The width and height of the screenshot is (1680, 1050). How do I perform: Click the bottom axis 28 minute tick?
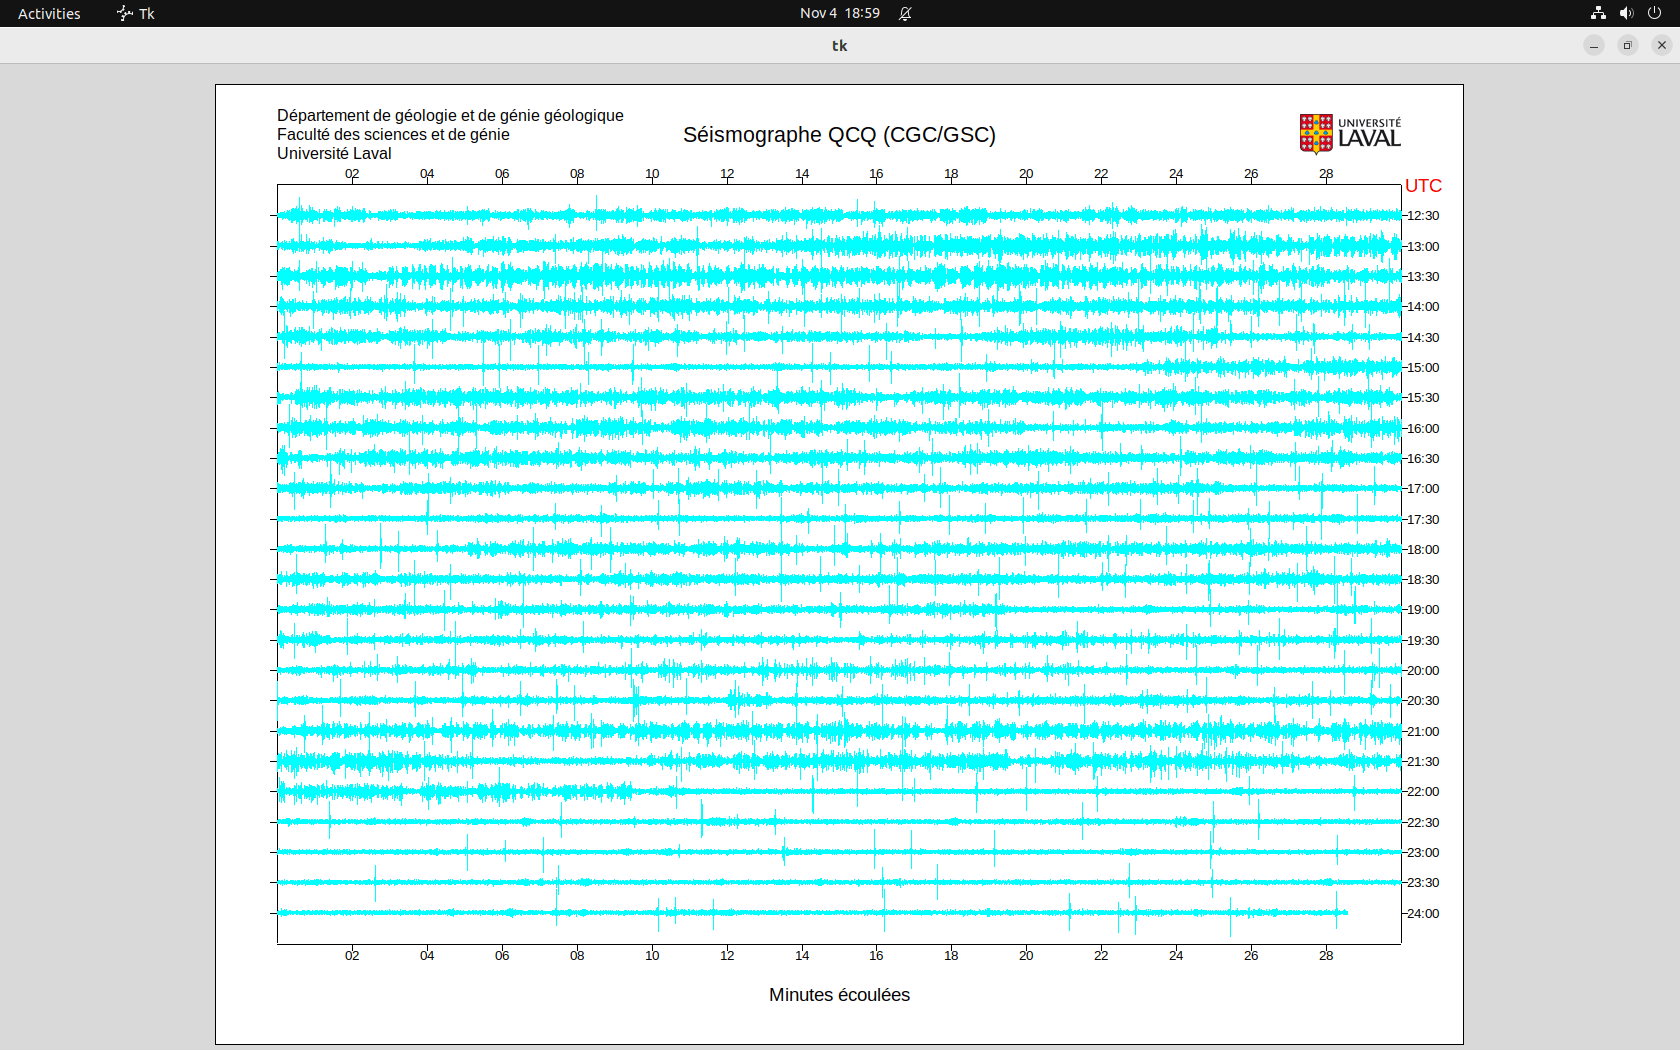1326,956
